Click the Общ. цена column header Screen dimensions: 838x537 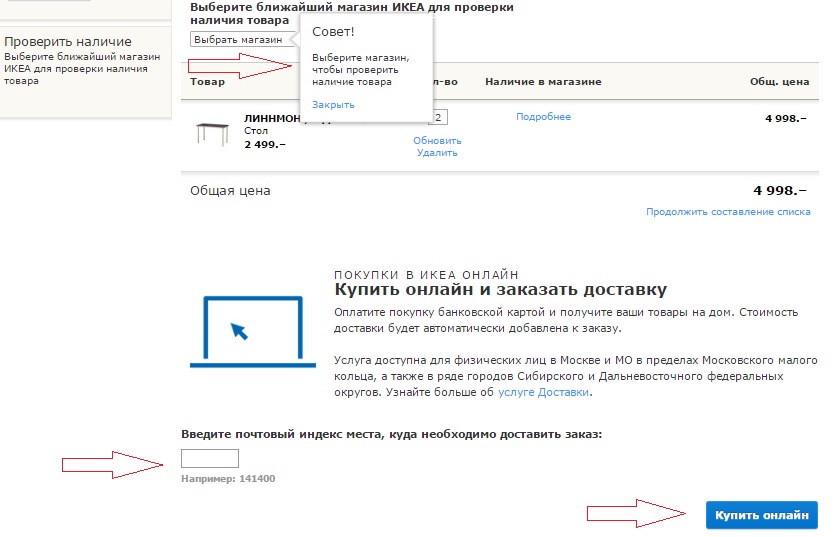click(779, 82)
